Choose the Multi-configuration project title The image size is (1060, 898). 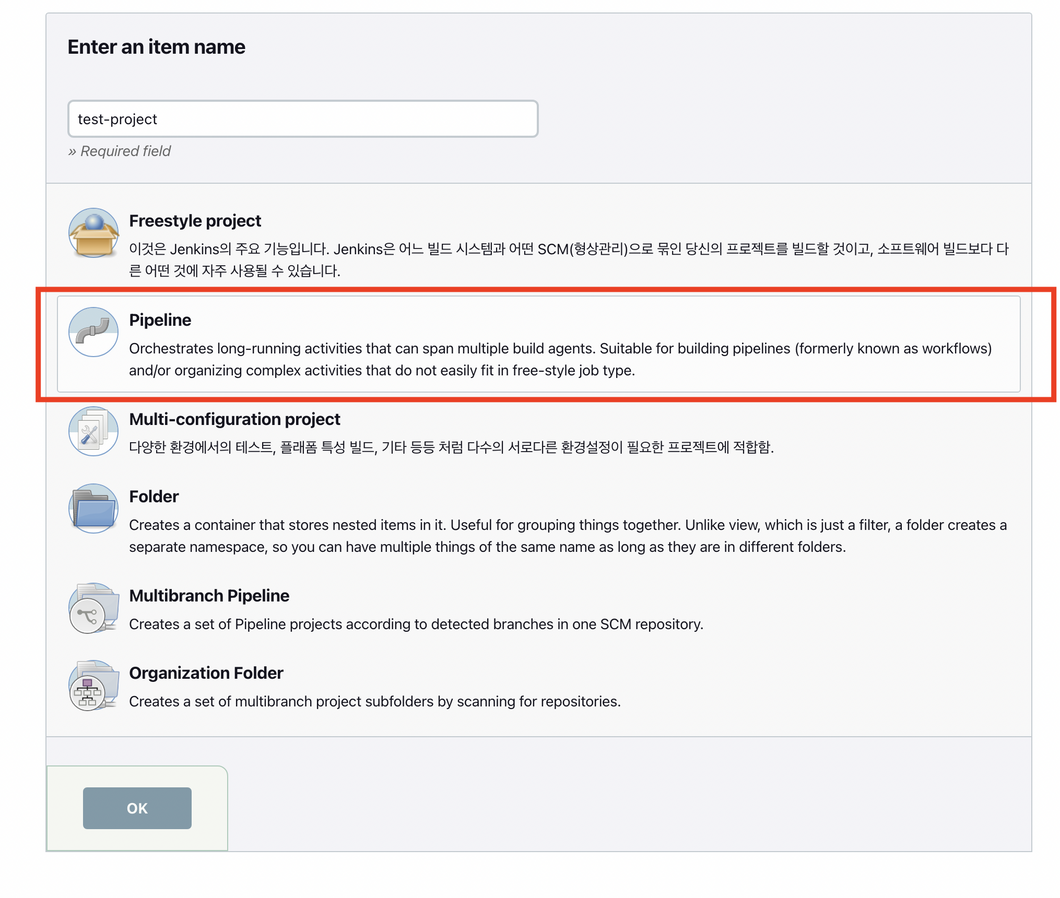coord(235,419)
